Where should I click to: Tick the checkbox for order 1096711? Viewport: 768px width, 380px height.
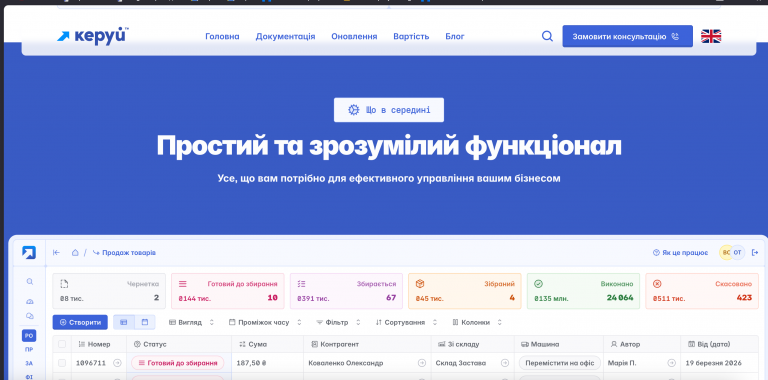tap(62, 363)
